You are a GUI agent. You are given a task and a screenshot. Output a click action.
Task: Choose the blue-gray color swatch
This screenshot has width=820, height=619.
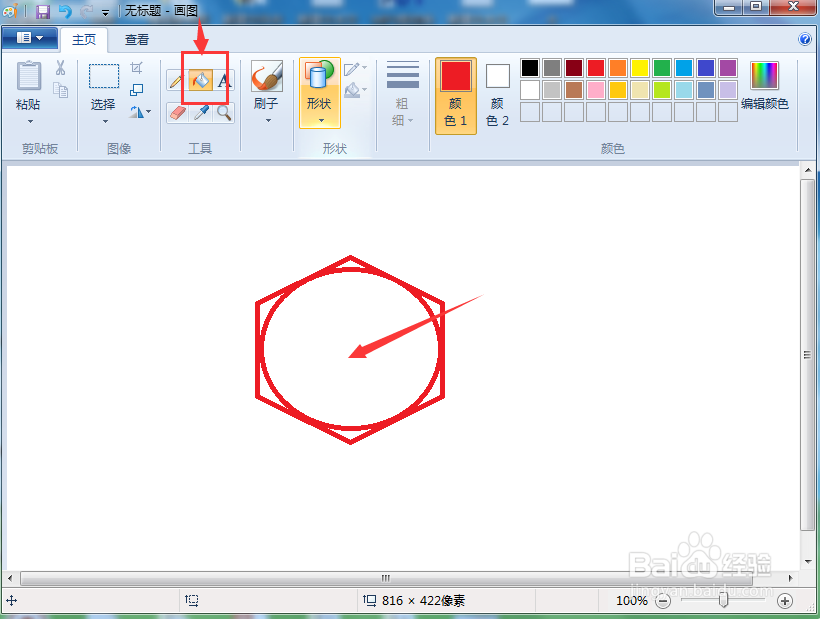705,90
